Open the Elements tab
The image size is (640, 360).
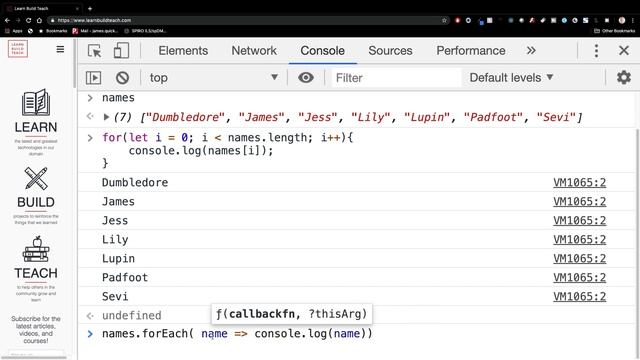click(x=183, y=51)
